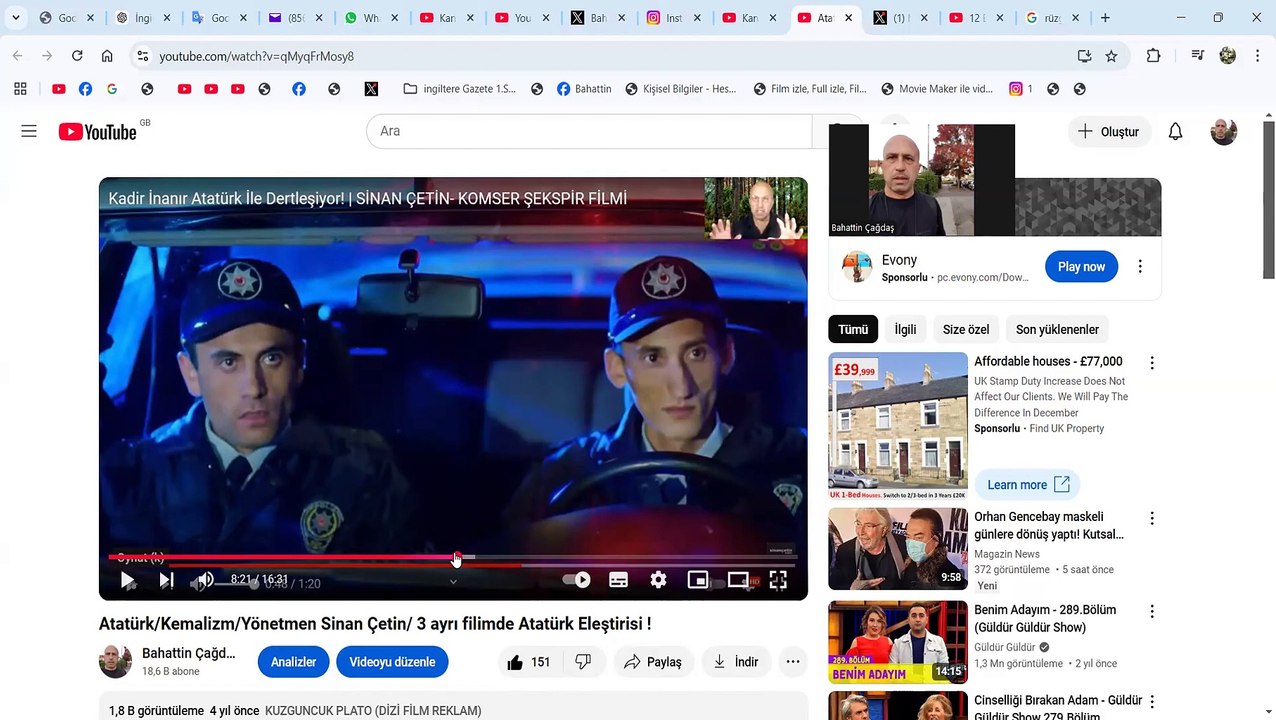Skip to the next video

[x=166, y=580]
